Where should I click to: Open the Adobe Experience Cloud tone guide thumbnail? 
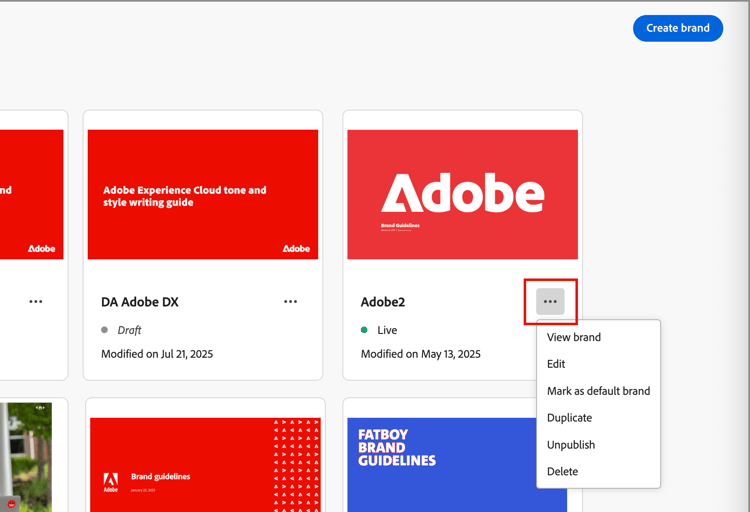[x=203, y=194]
